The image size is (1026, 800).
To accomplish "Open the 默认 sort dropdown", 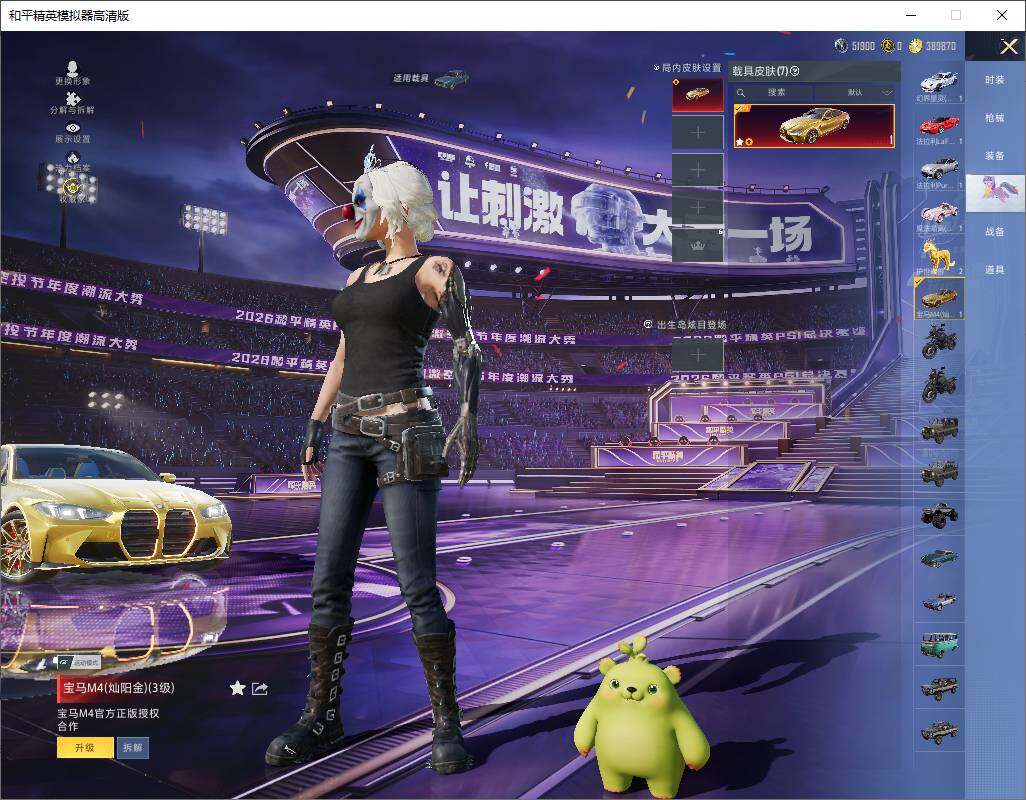I will (856, 93).
